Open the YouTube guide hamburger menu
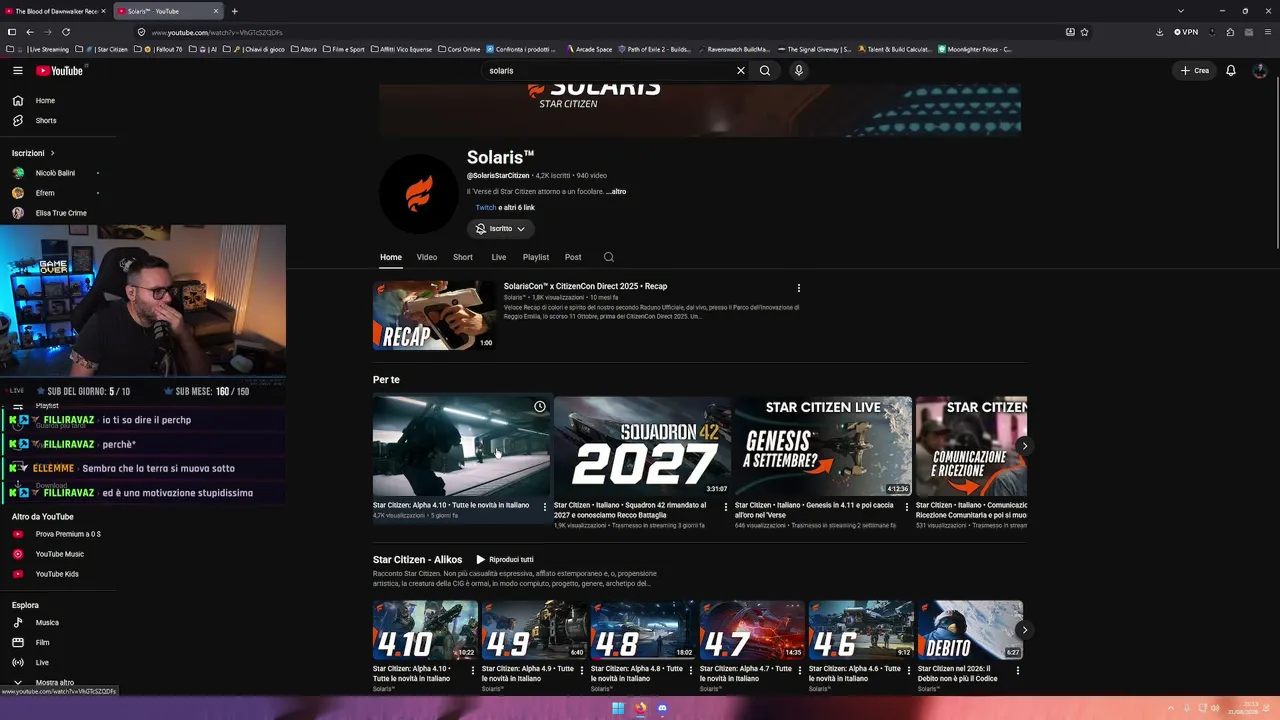Screen dimensions: 1280x720 18,71
